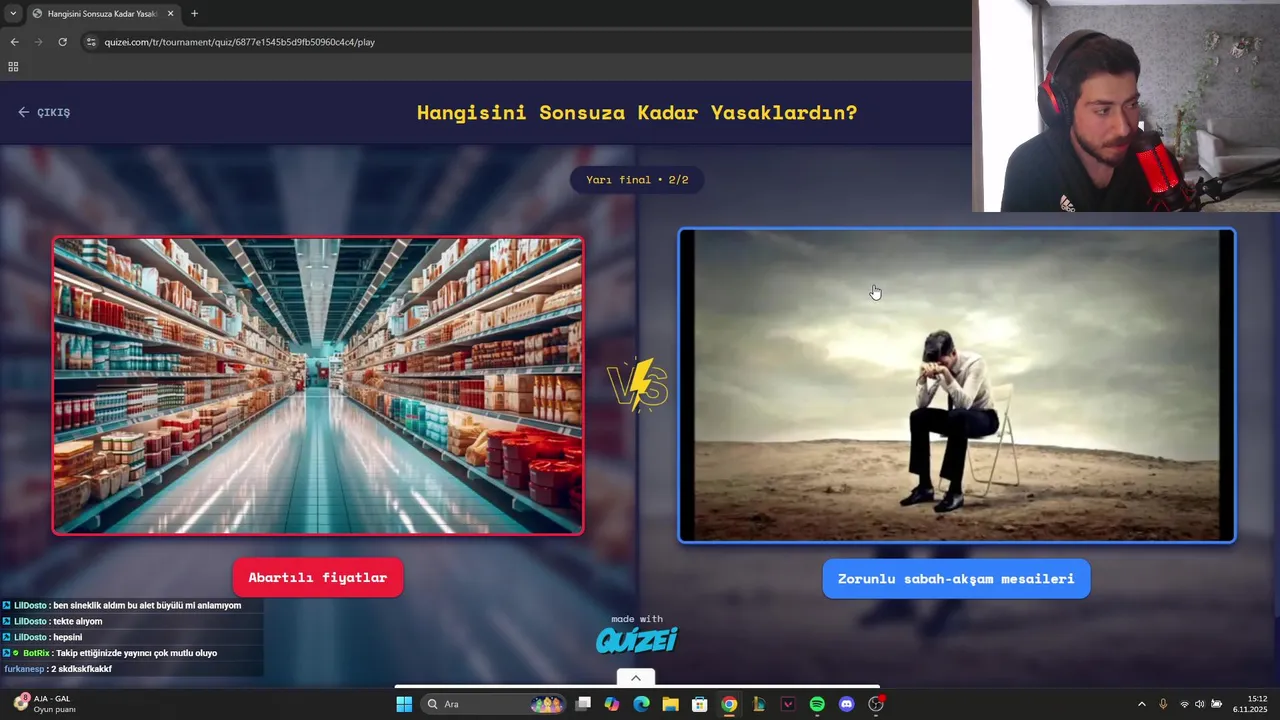Open battery status in system tray
This screenshot has height=720, width=1280.
1216,704
